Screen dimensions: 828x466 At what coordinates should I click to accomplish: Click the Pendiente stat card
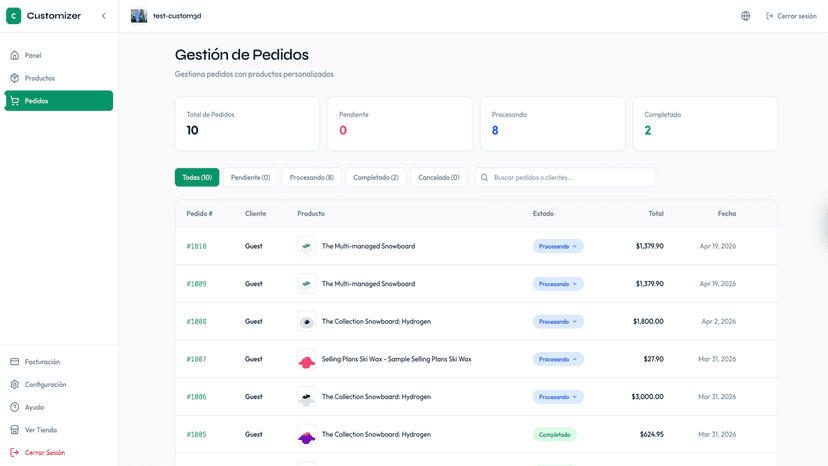coord(400,124)
